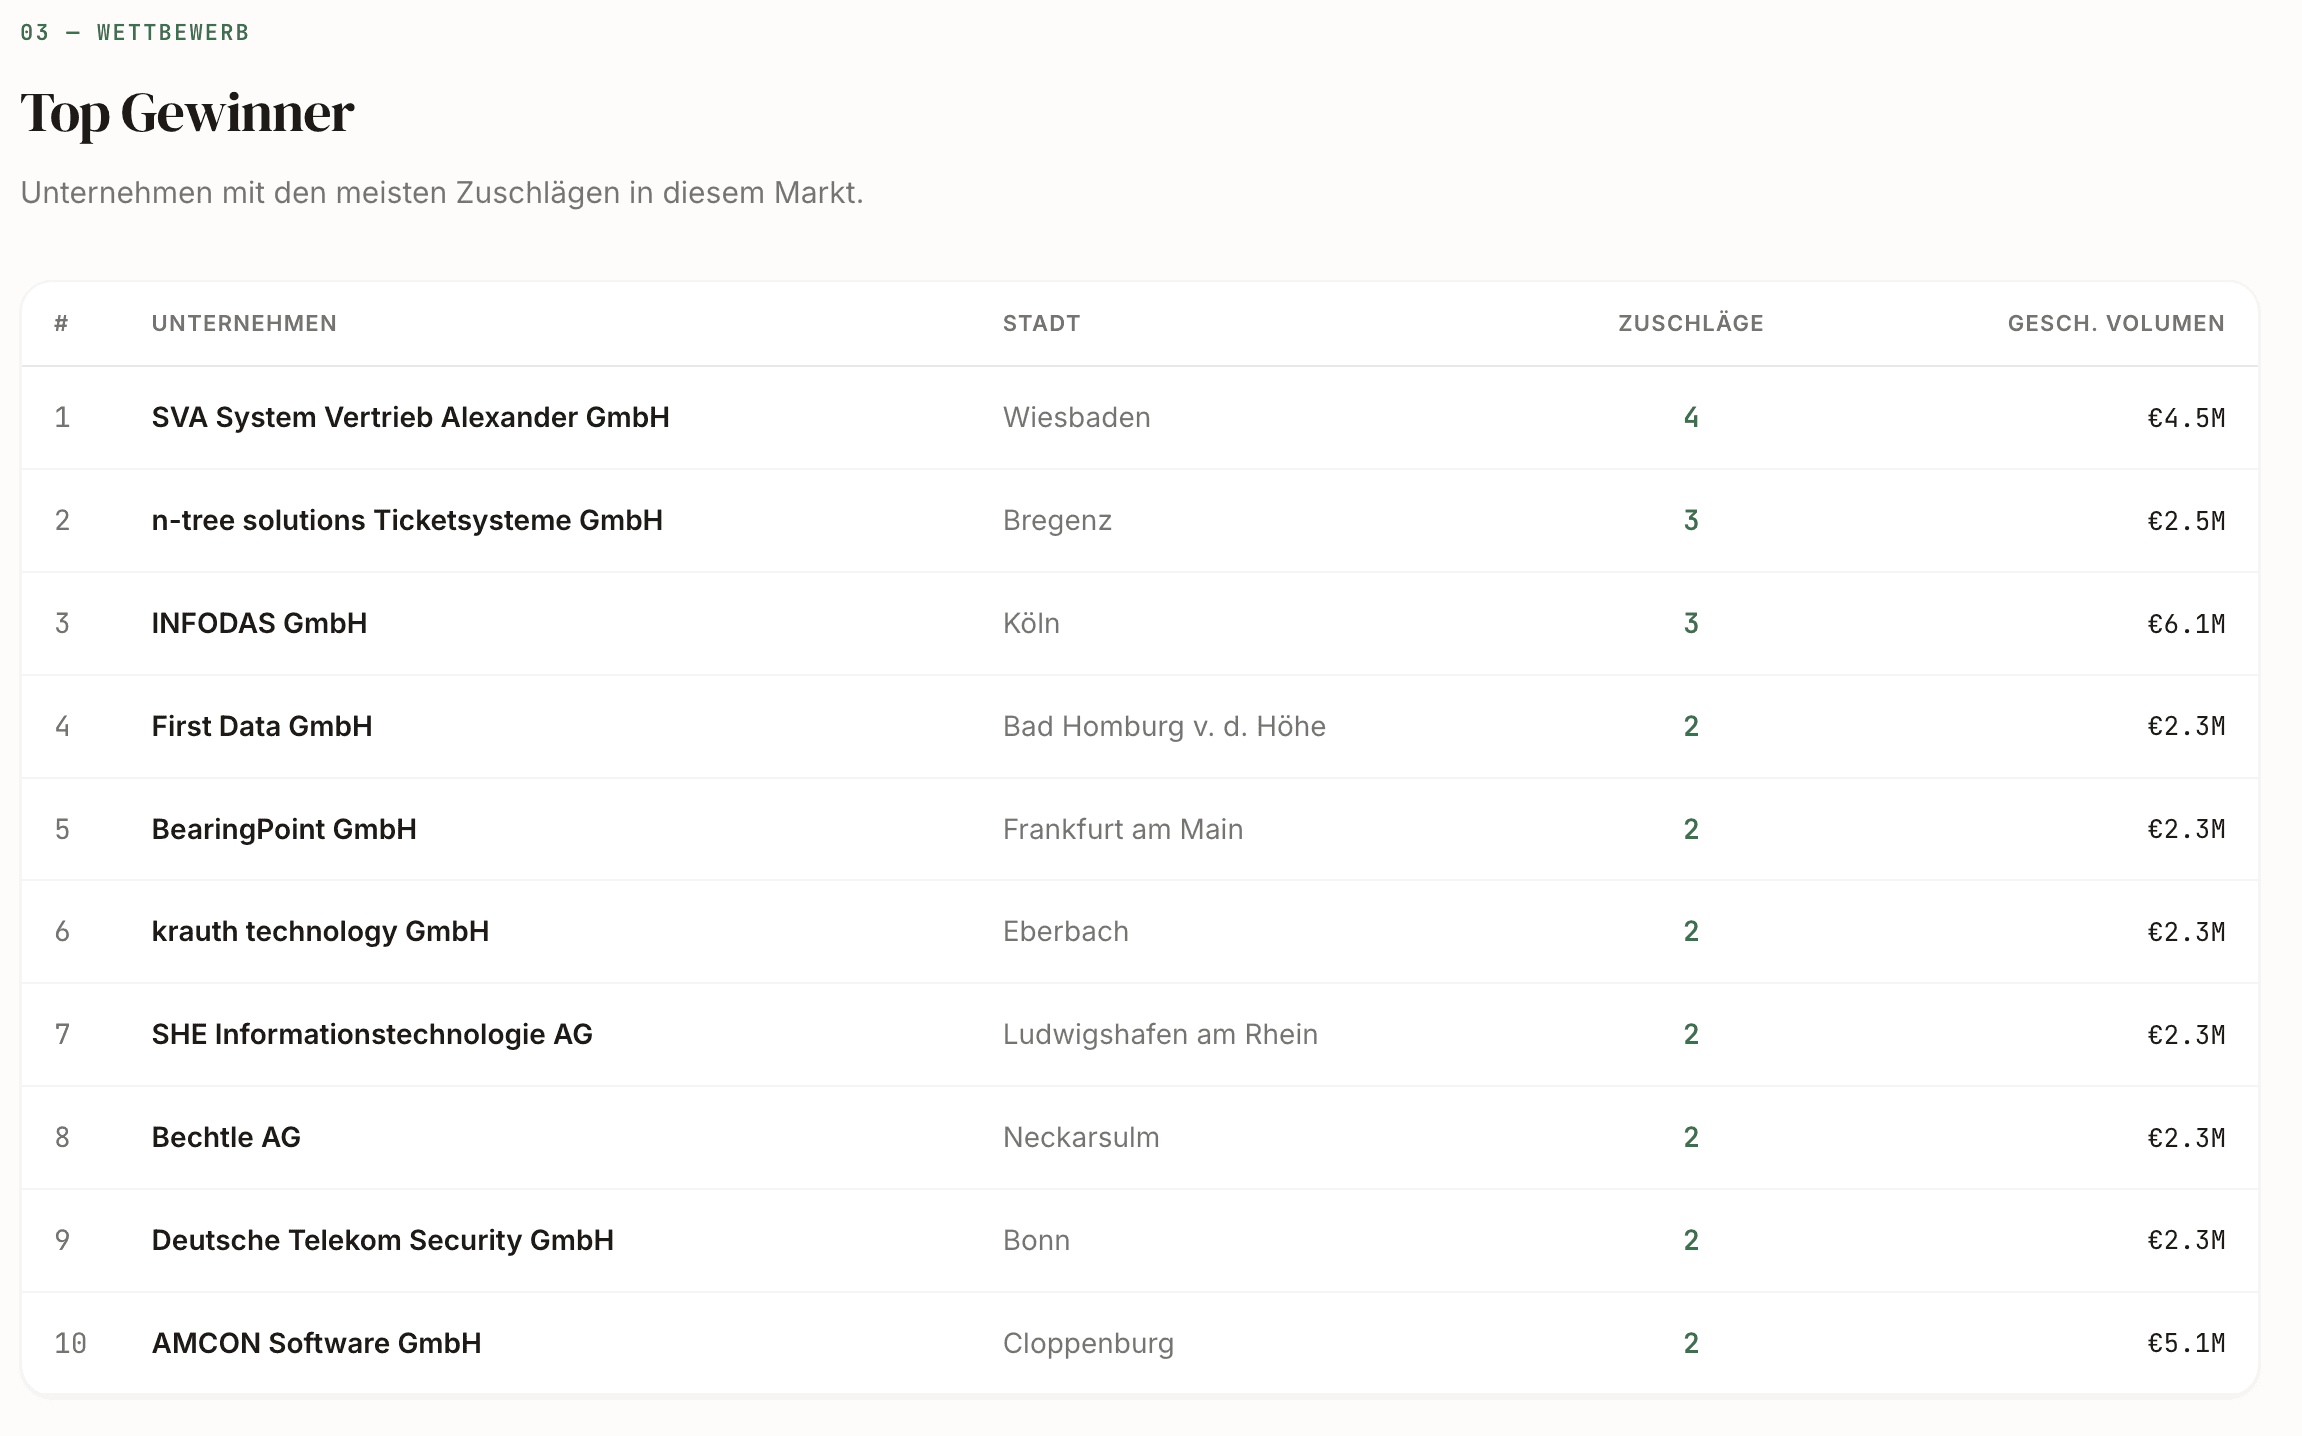The image size is (2302, 1436).
Task: Sort by the Stadt column header
Action: tap(1041, 323)
